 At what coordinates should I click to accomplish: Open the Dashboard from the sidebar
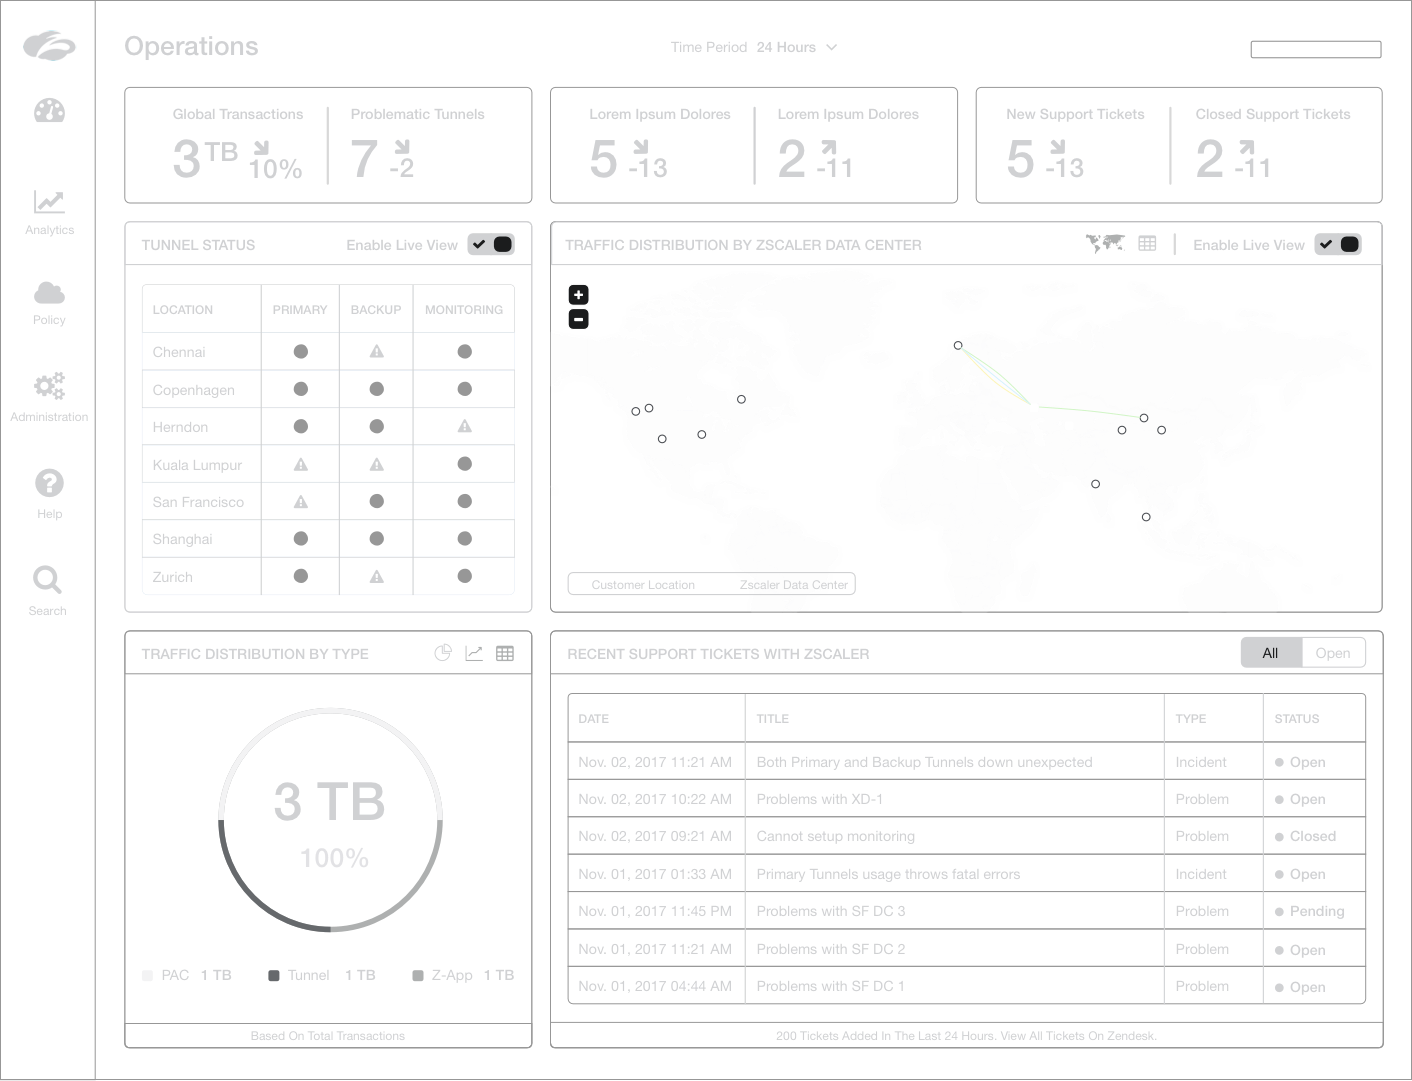(49, 112)
